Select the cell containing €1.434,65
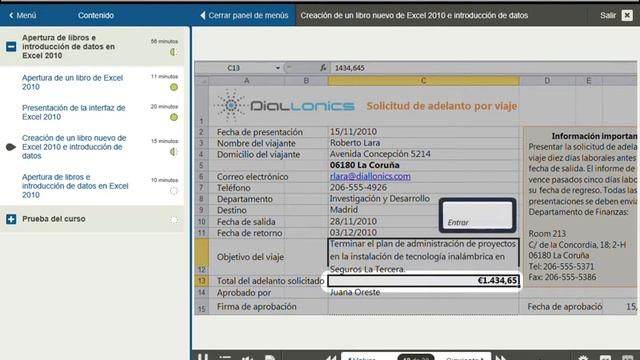The image size is (640, 360). tap(424, 281)
